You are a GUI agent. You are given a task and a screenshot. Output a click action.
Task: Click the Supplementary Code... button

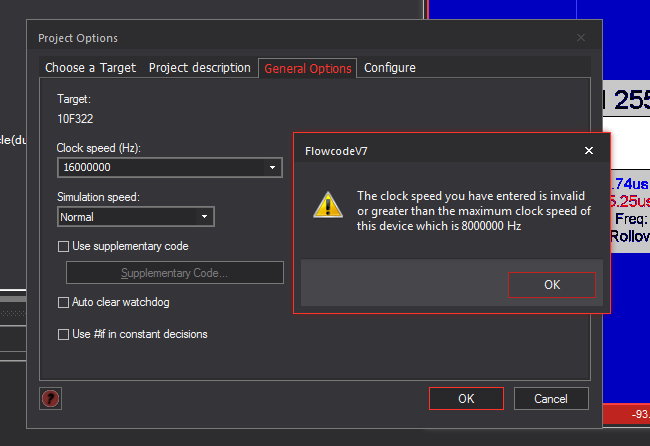pos(175,273)
